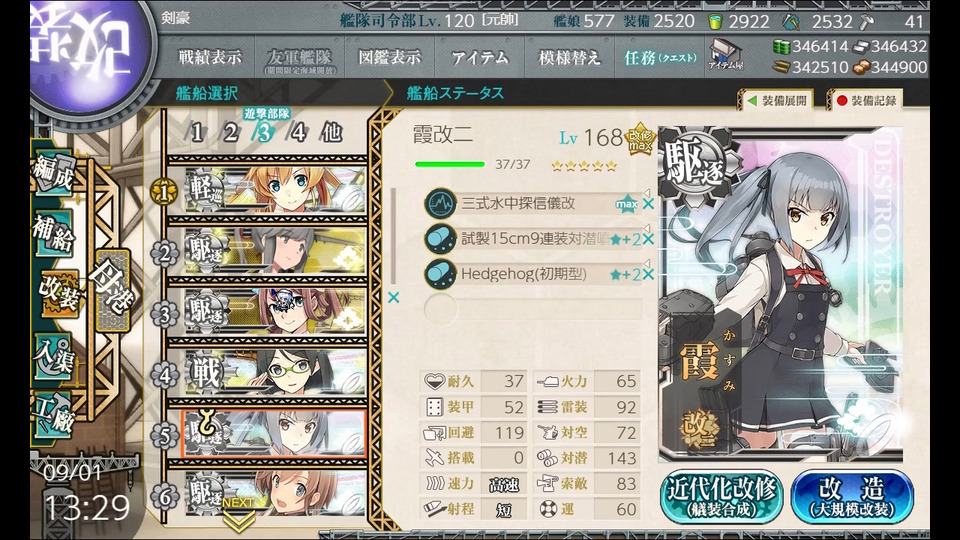This screenshot has height=540, width=960.
Task: Select the 入渠 docking side icon
Action: 54,358
